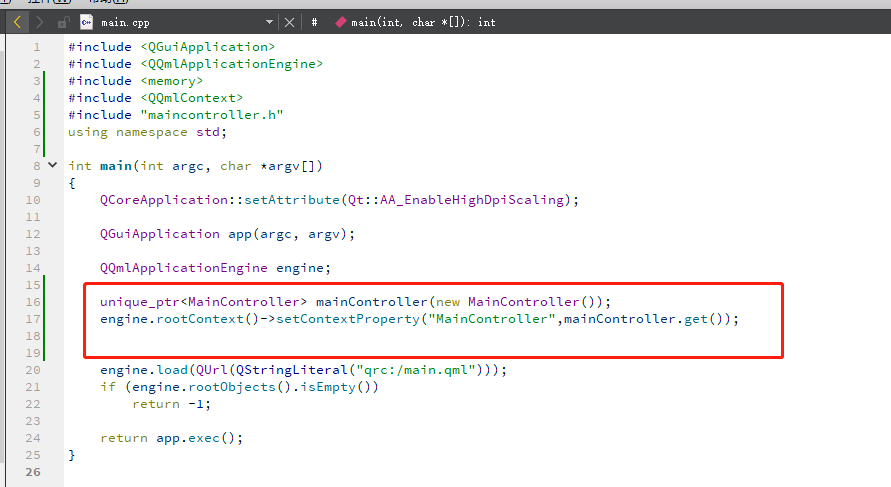Click line number 16 in the gutter
Image resolution: width=891 pixels, height=487 pixels.
33,302
